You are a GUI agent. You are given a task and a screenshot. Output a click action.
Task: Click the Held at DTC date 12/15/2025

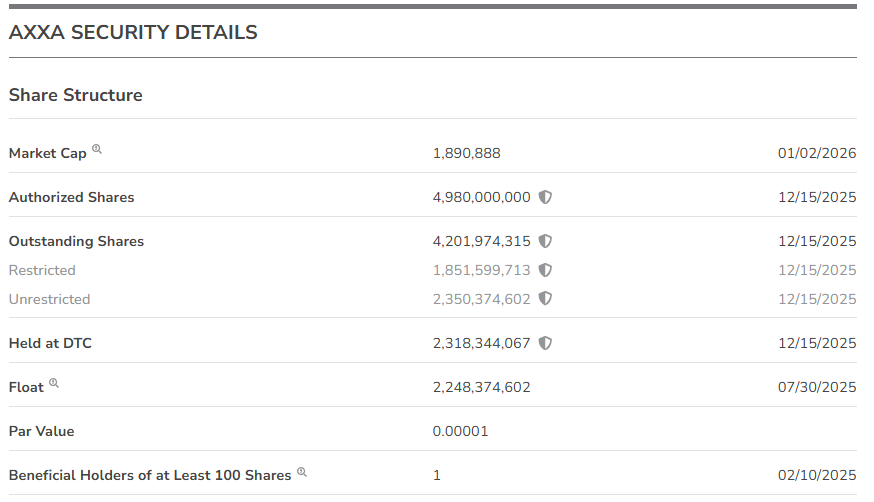817,343
